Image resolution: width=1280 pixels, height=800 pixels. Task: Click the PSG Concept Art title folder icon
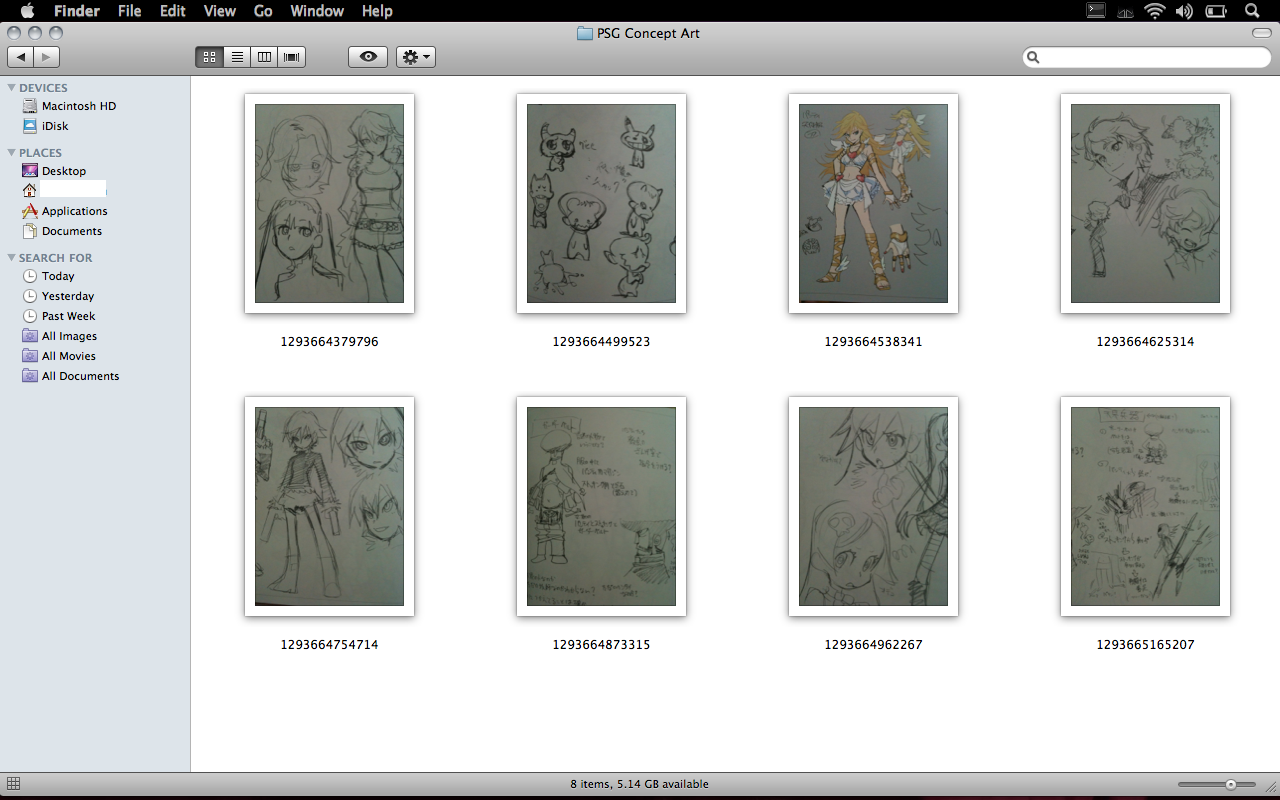coord(585,33)
